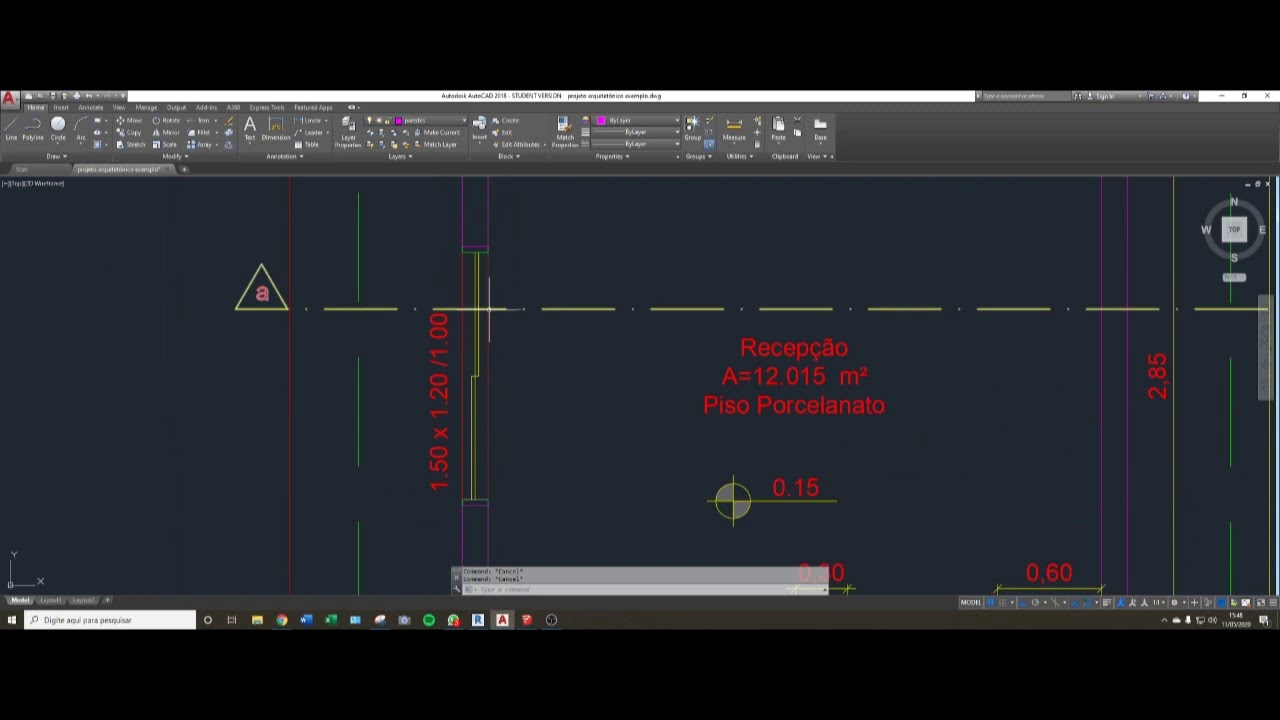The image size is (1280, 720).
Task: Expand the Annotation panel
Action: tap(284, 156)
